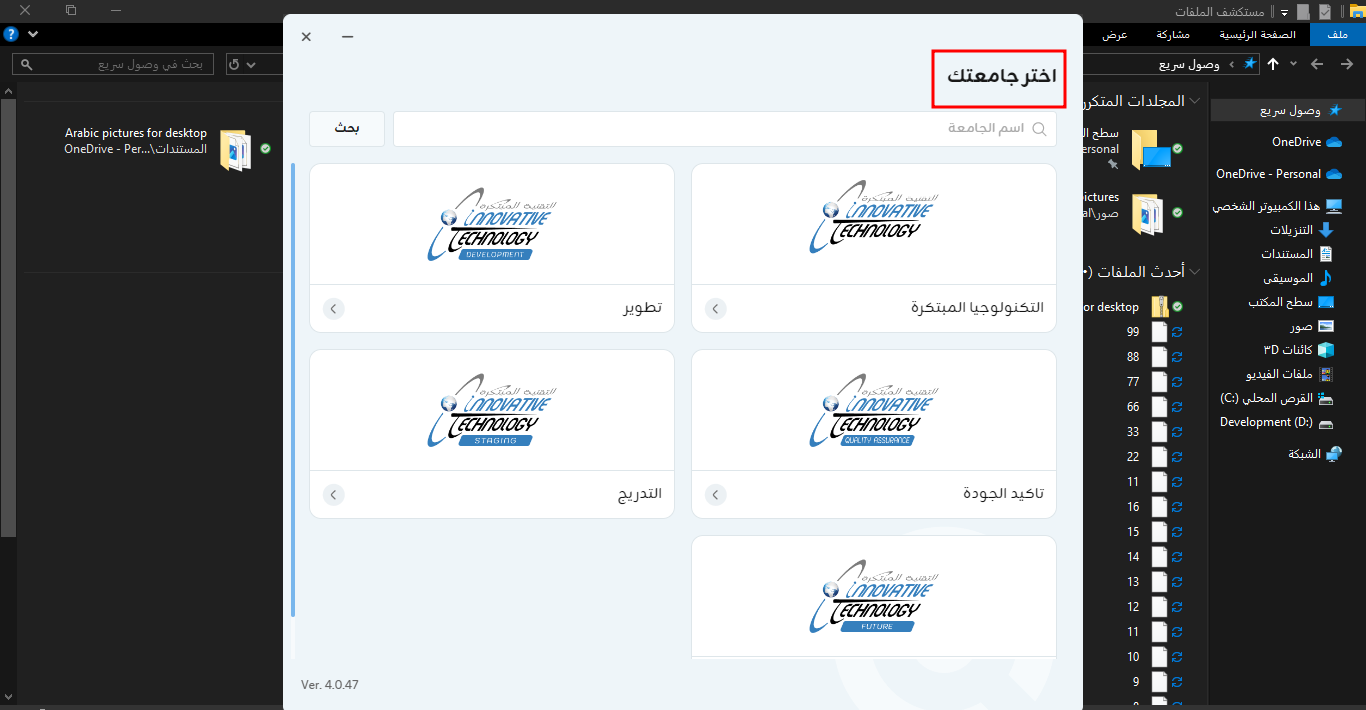This screenshot has width=1366, height=710.
Task: Click the music note icon in the sidebar
Action: (x=1327, y=278)
